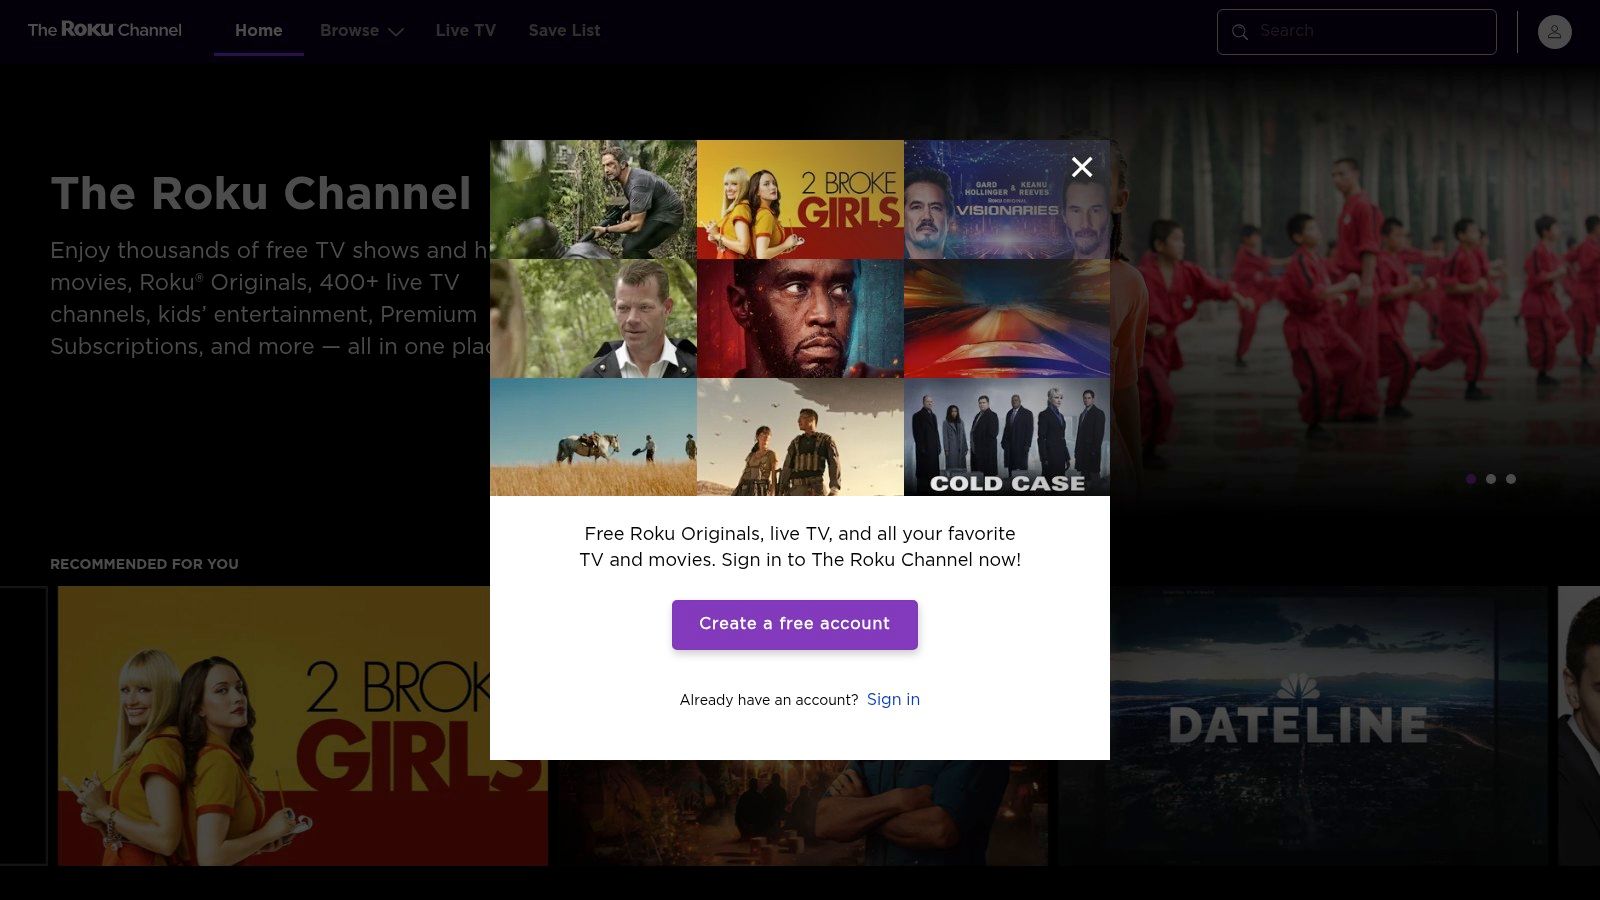Click the Already have an account text
The width and height of the screenshot is (1600, 900).
769,700
